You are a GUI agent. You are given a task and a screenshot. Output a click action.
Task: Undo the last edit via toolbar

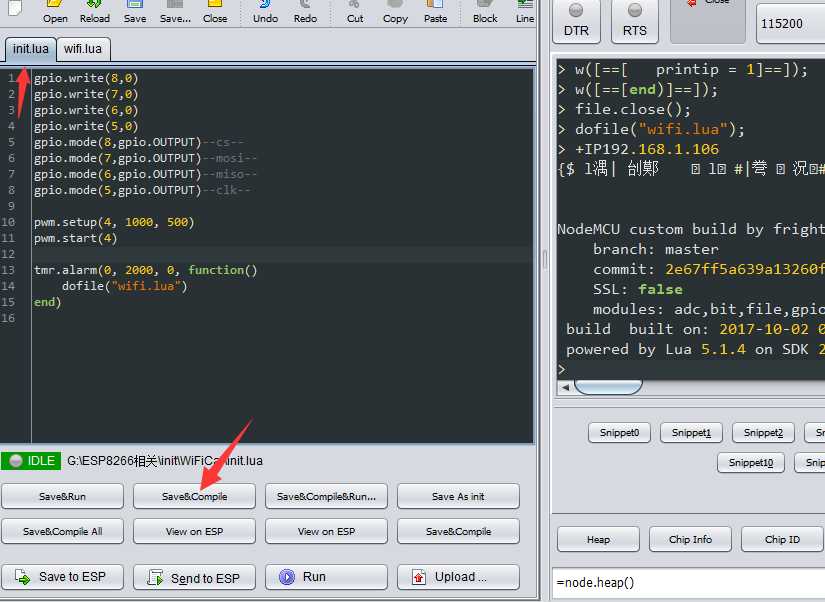(x=265, y=13)
